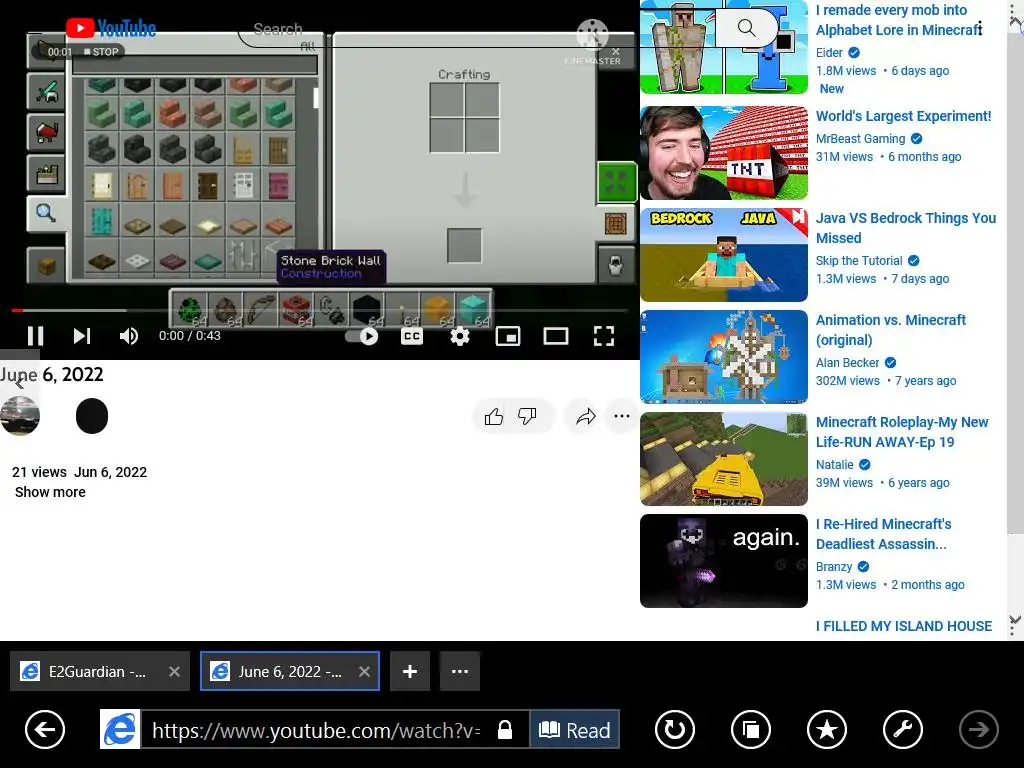Skip to next video
Image resolution: width=1024 pixels, height=768 pixels.
[x=82, y=336]
